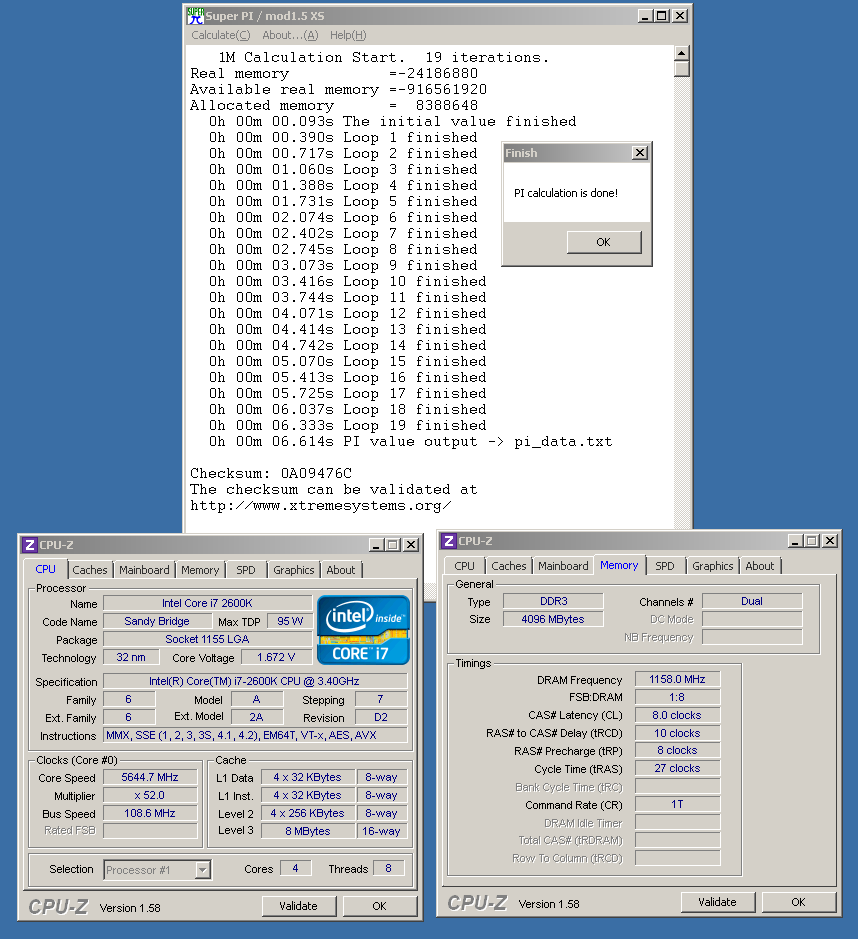Click the Super PI scrollbar up arrow

(x=681, y=53)
